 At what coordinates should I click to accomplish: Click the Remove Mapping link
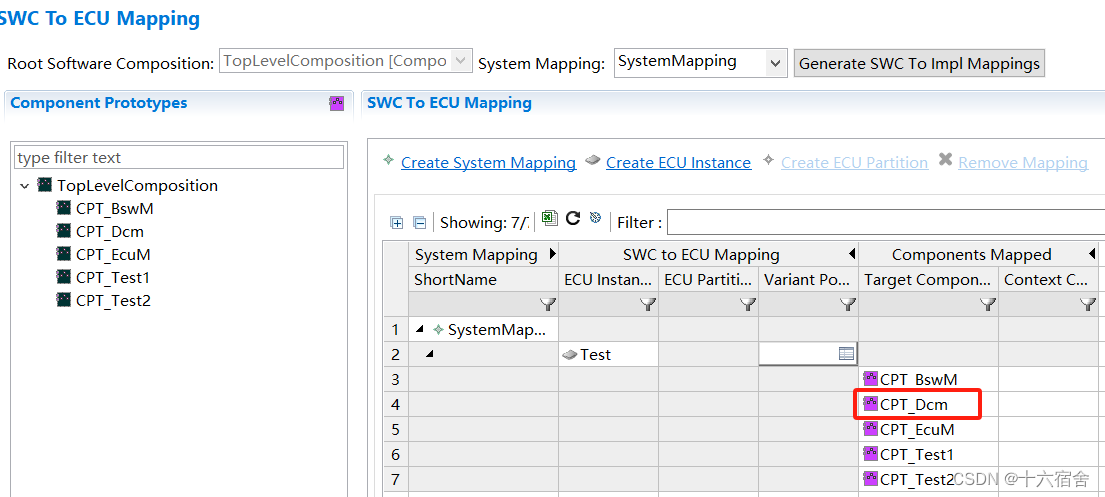click(1023, 163)
